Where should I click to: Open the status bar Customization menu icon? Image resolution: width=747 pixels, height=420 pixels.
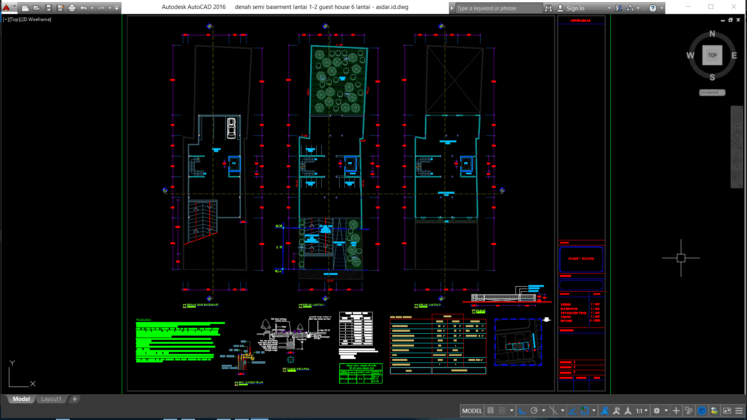[738, 411]
